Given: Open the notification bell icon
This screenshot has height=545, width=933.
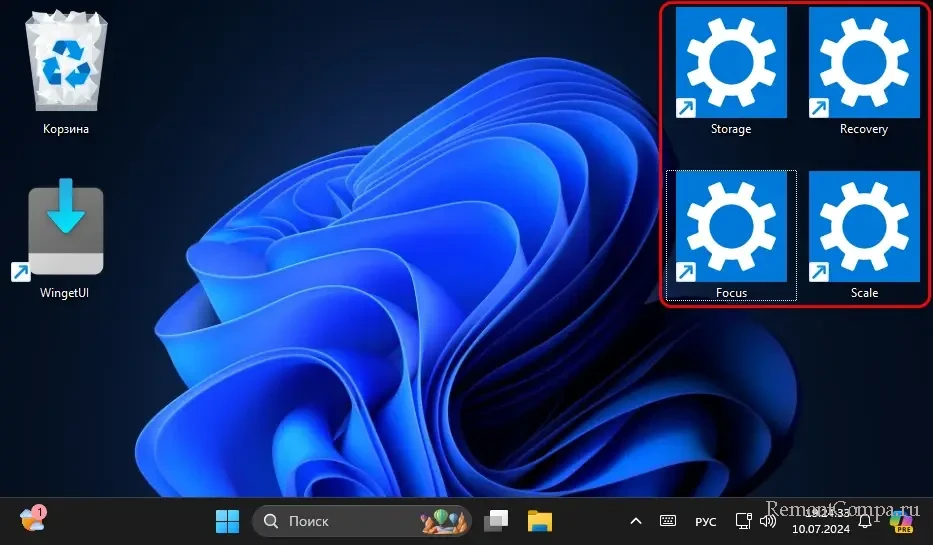Looking at the screenshot, I should click(x=865, y=521).
